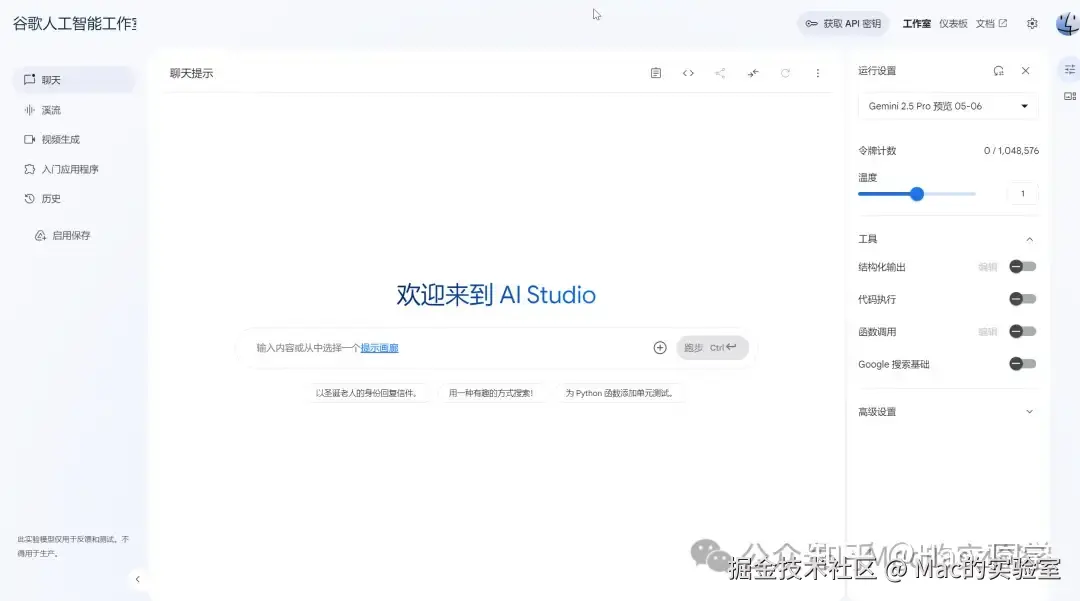Click the key icon in API key button
Viewport: 1080px width, 601px height.
pos(811,23)
